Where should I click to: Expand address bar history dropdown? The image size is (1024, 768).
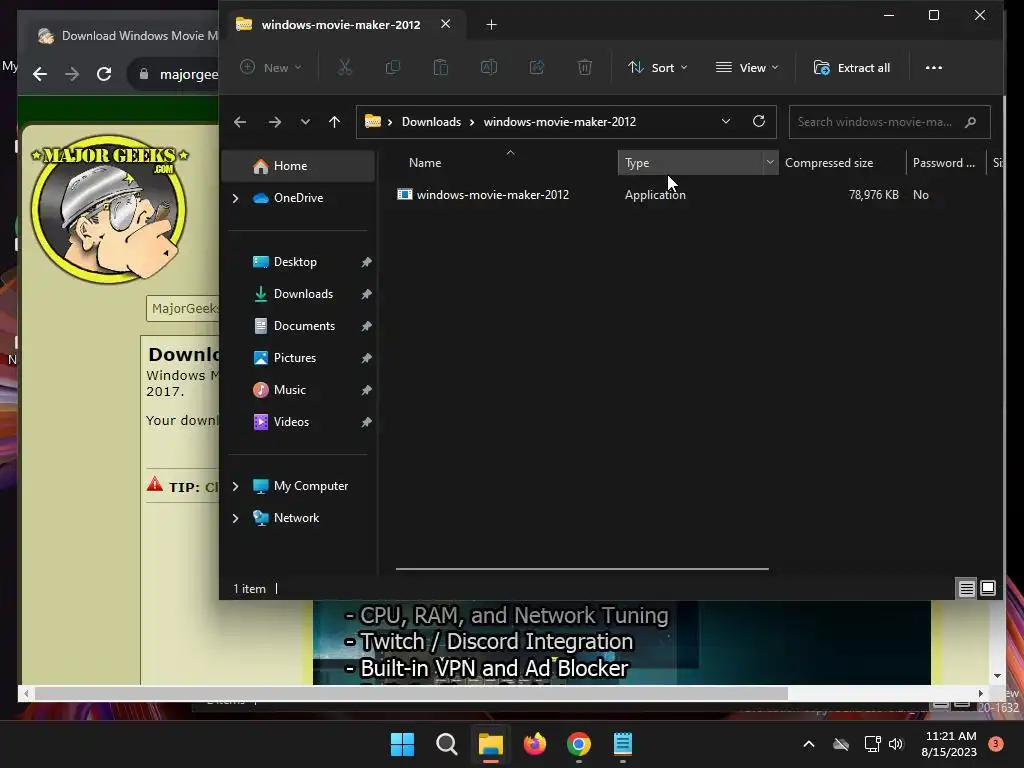click(726, 121)
